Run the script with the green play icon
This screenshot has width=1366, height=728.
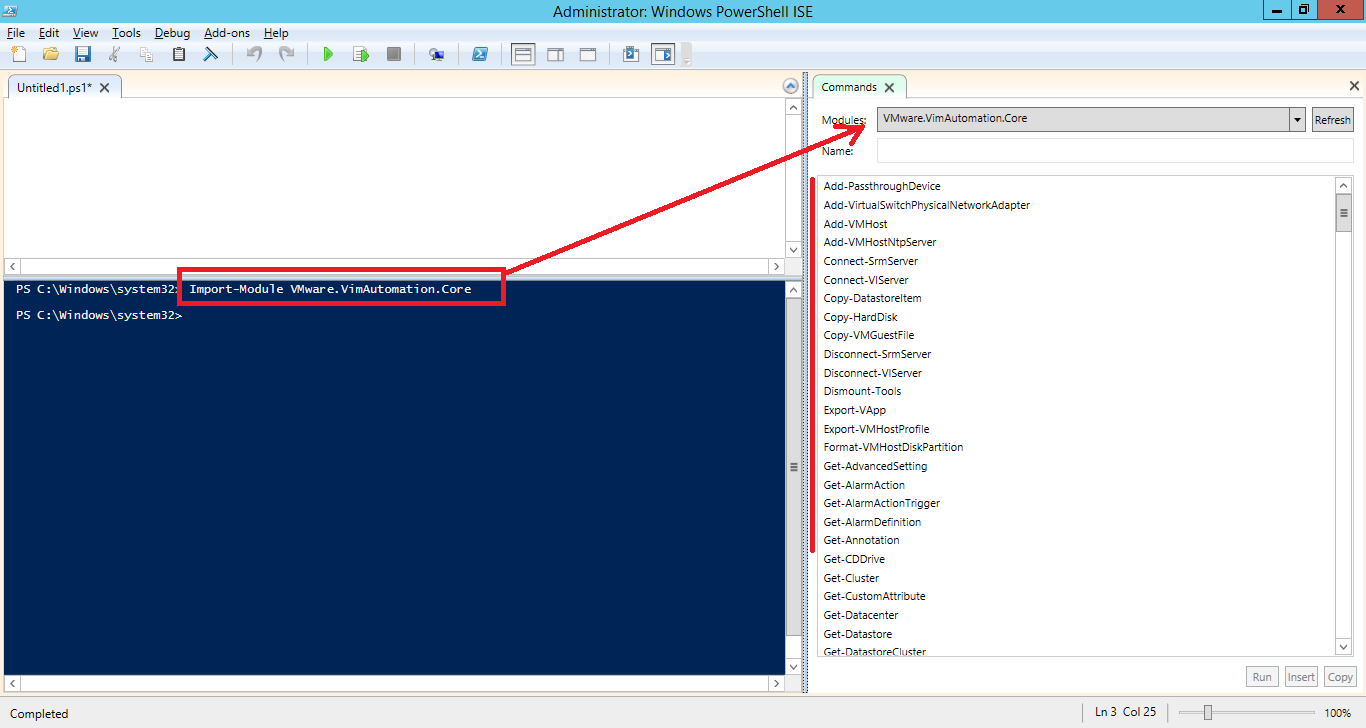click(329, 54)
